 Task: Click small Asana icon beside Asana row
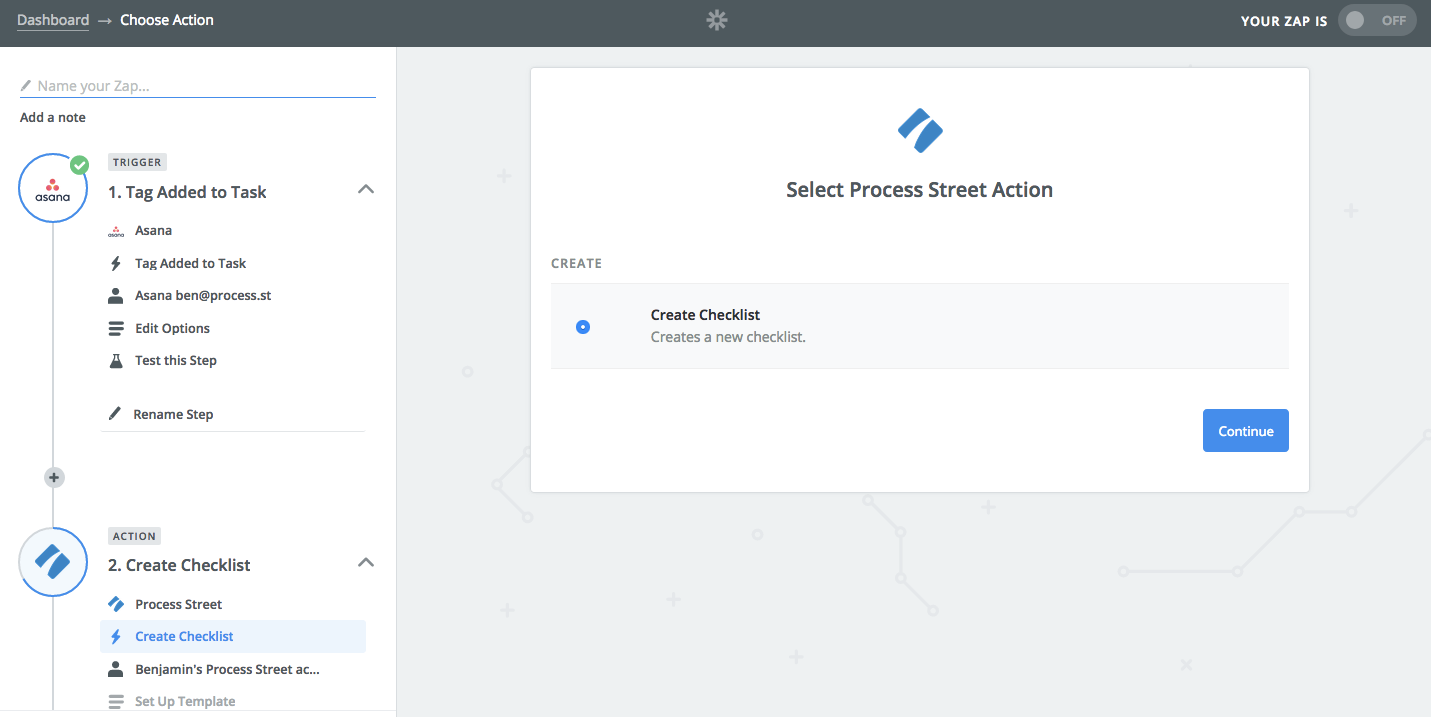click(116, 231)
